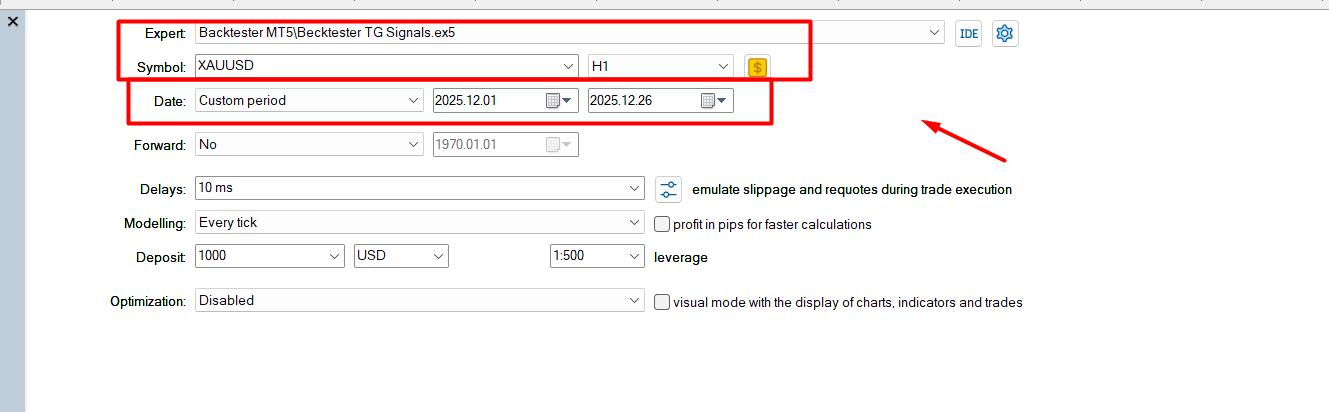Open the H1 timeframe dropdown
1329x412 pixels.
click(x=724, y=66)
